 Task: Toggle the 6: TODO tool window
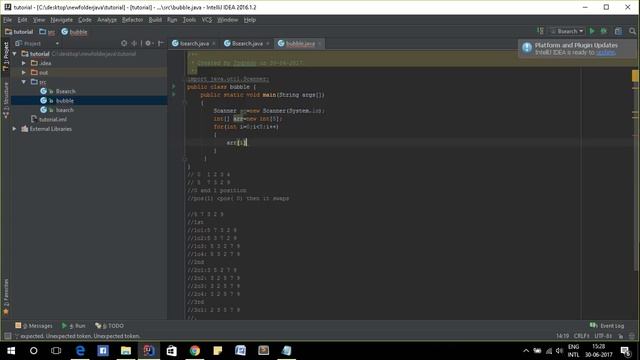109,325
